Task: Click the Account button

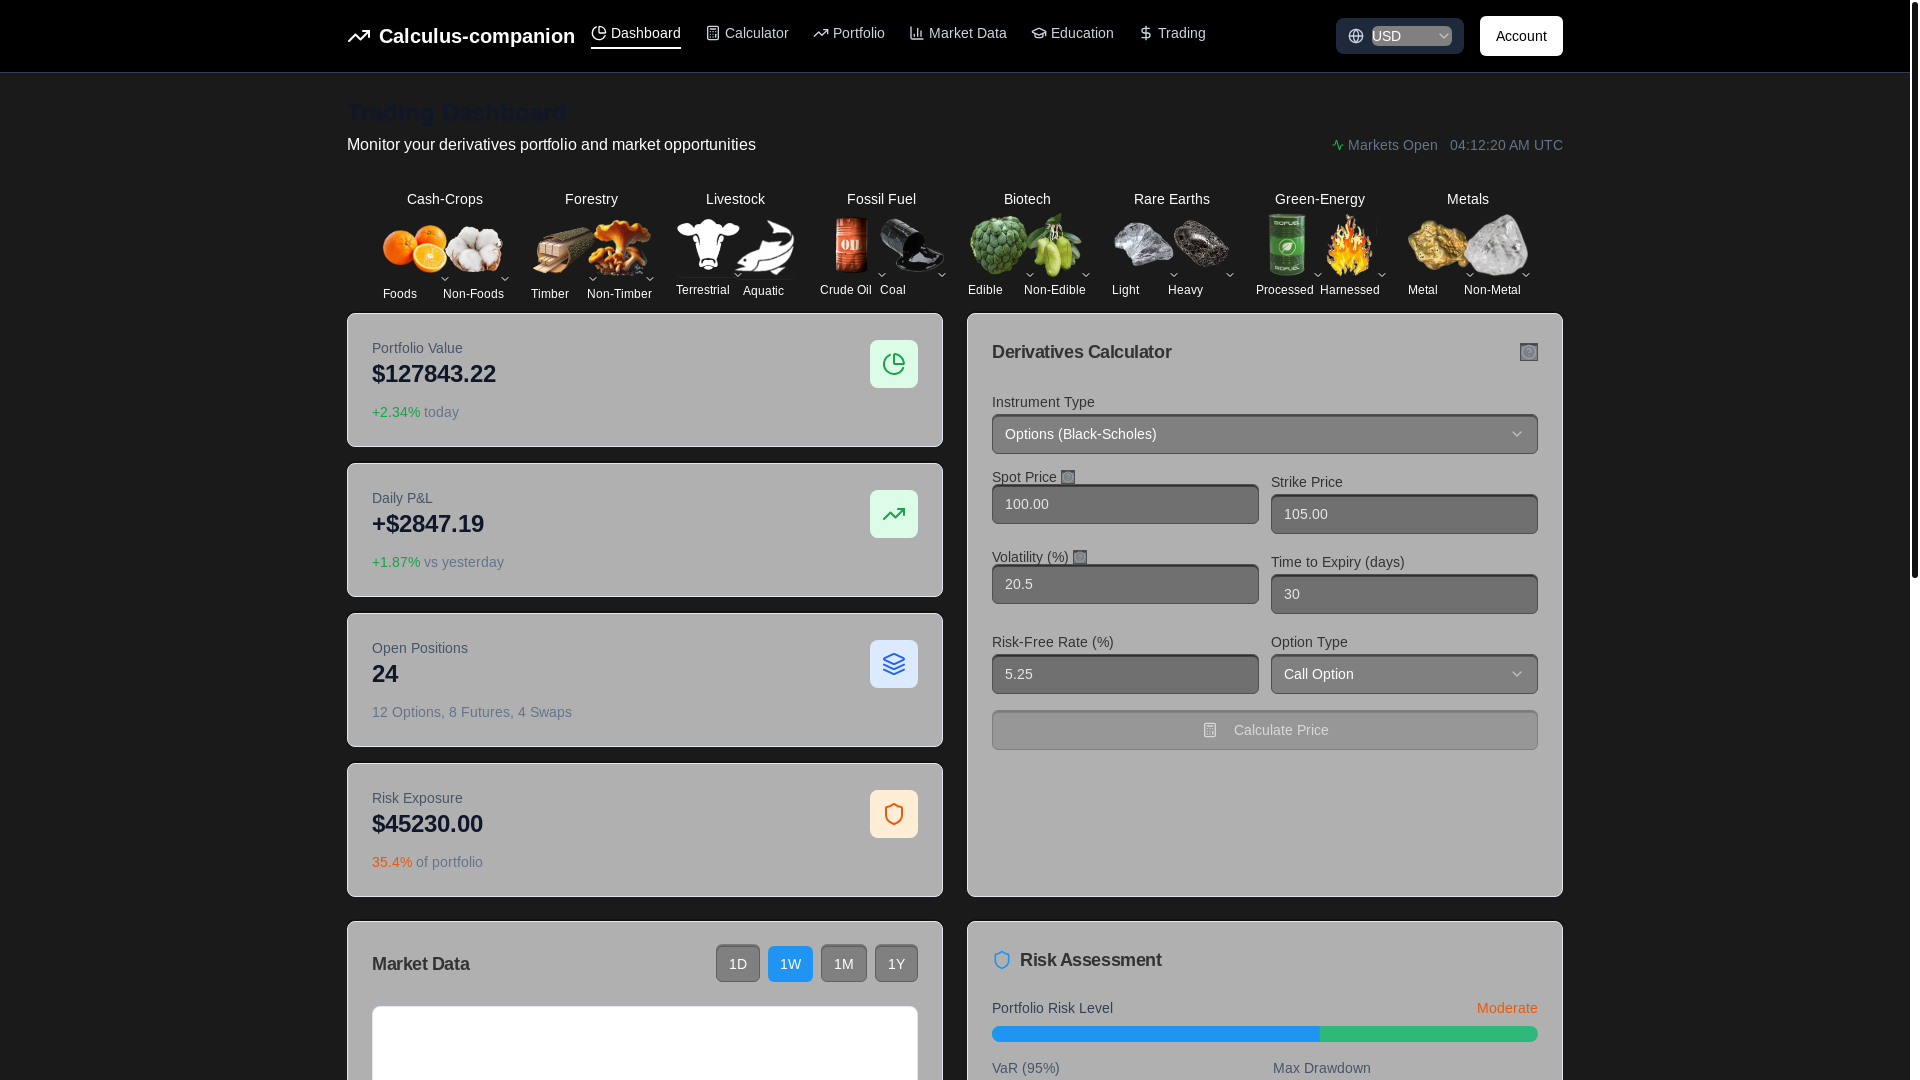Action: pos(1521,36)
